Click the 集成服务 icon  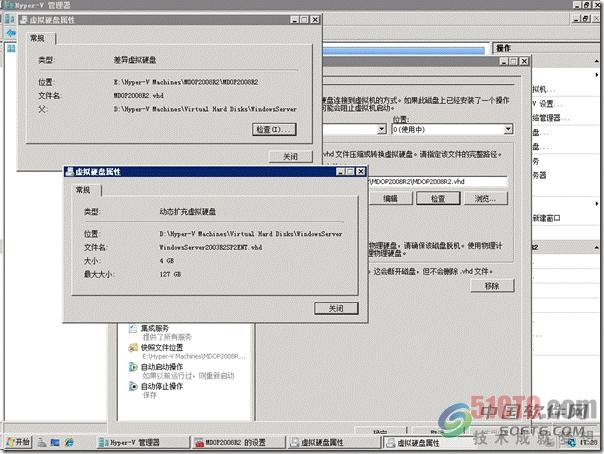133,328
